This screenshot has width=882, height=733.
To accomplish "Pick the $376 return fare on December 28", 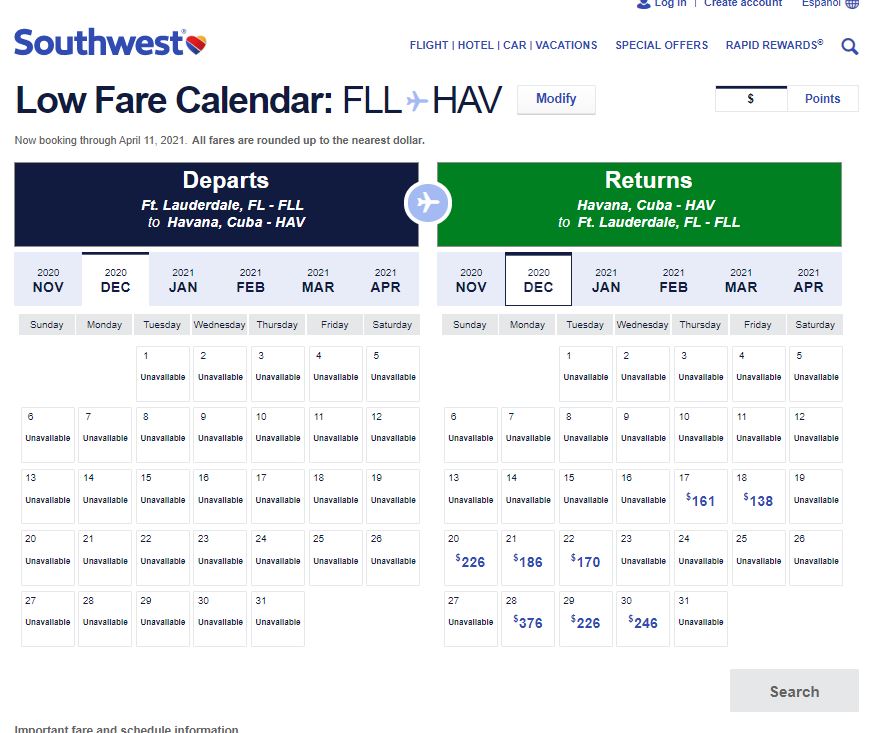I will pos(528,619).
